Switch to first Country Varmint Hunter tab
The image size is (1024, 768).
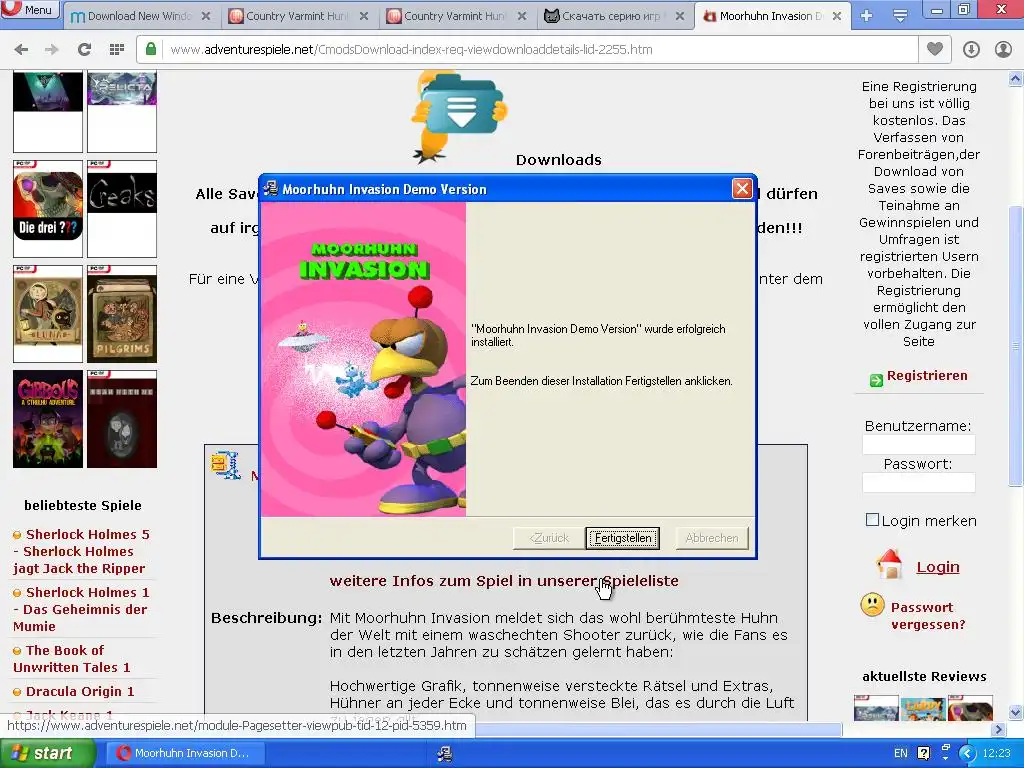tap(298, 16)
